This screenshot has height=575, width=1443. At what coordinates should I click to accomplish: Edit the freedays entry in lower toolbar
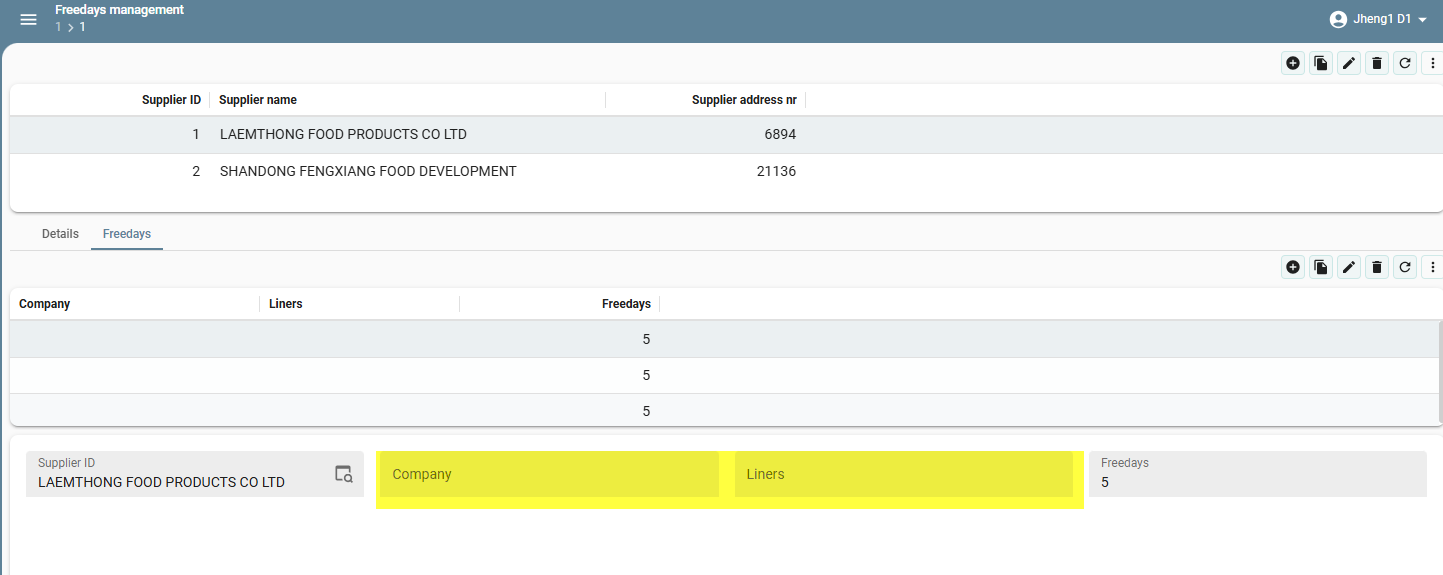[1349, 267]
